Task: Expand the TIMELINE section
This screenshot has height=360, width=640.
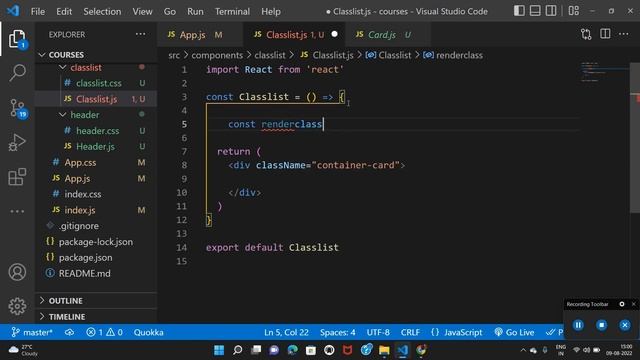Action: (96, 317)
